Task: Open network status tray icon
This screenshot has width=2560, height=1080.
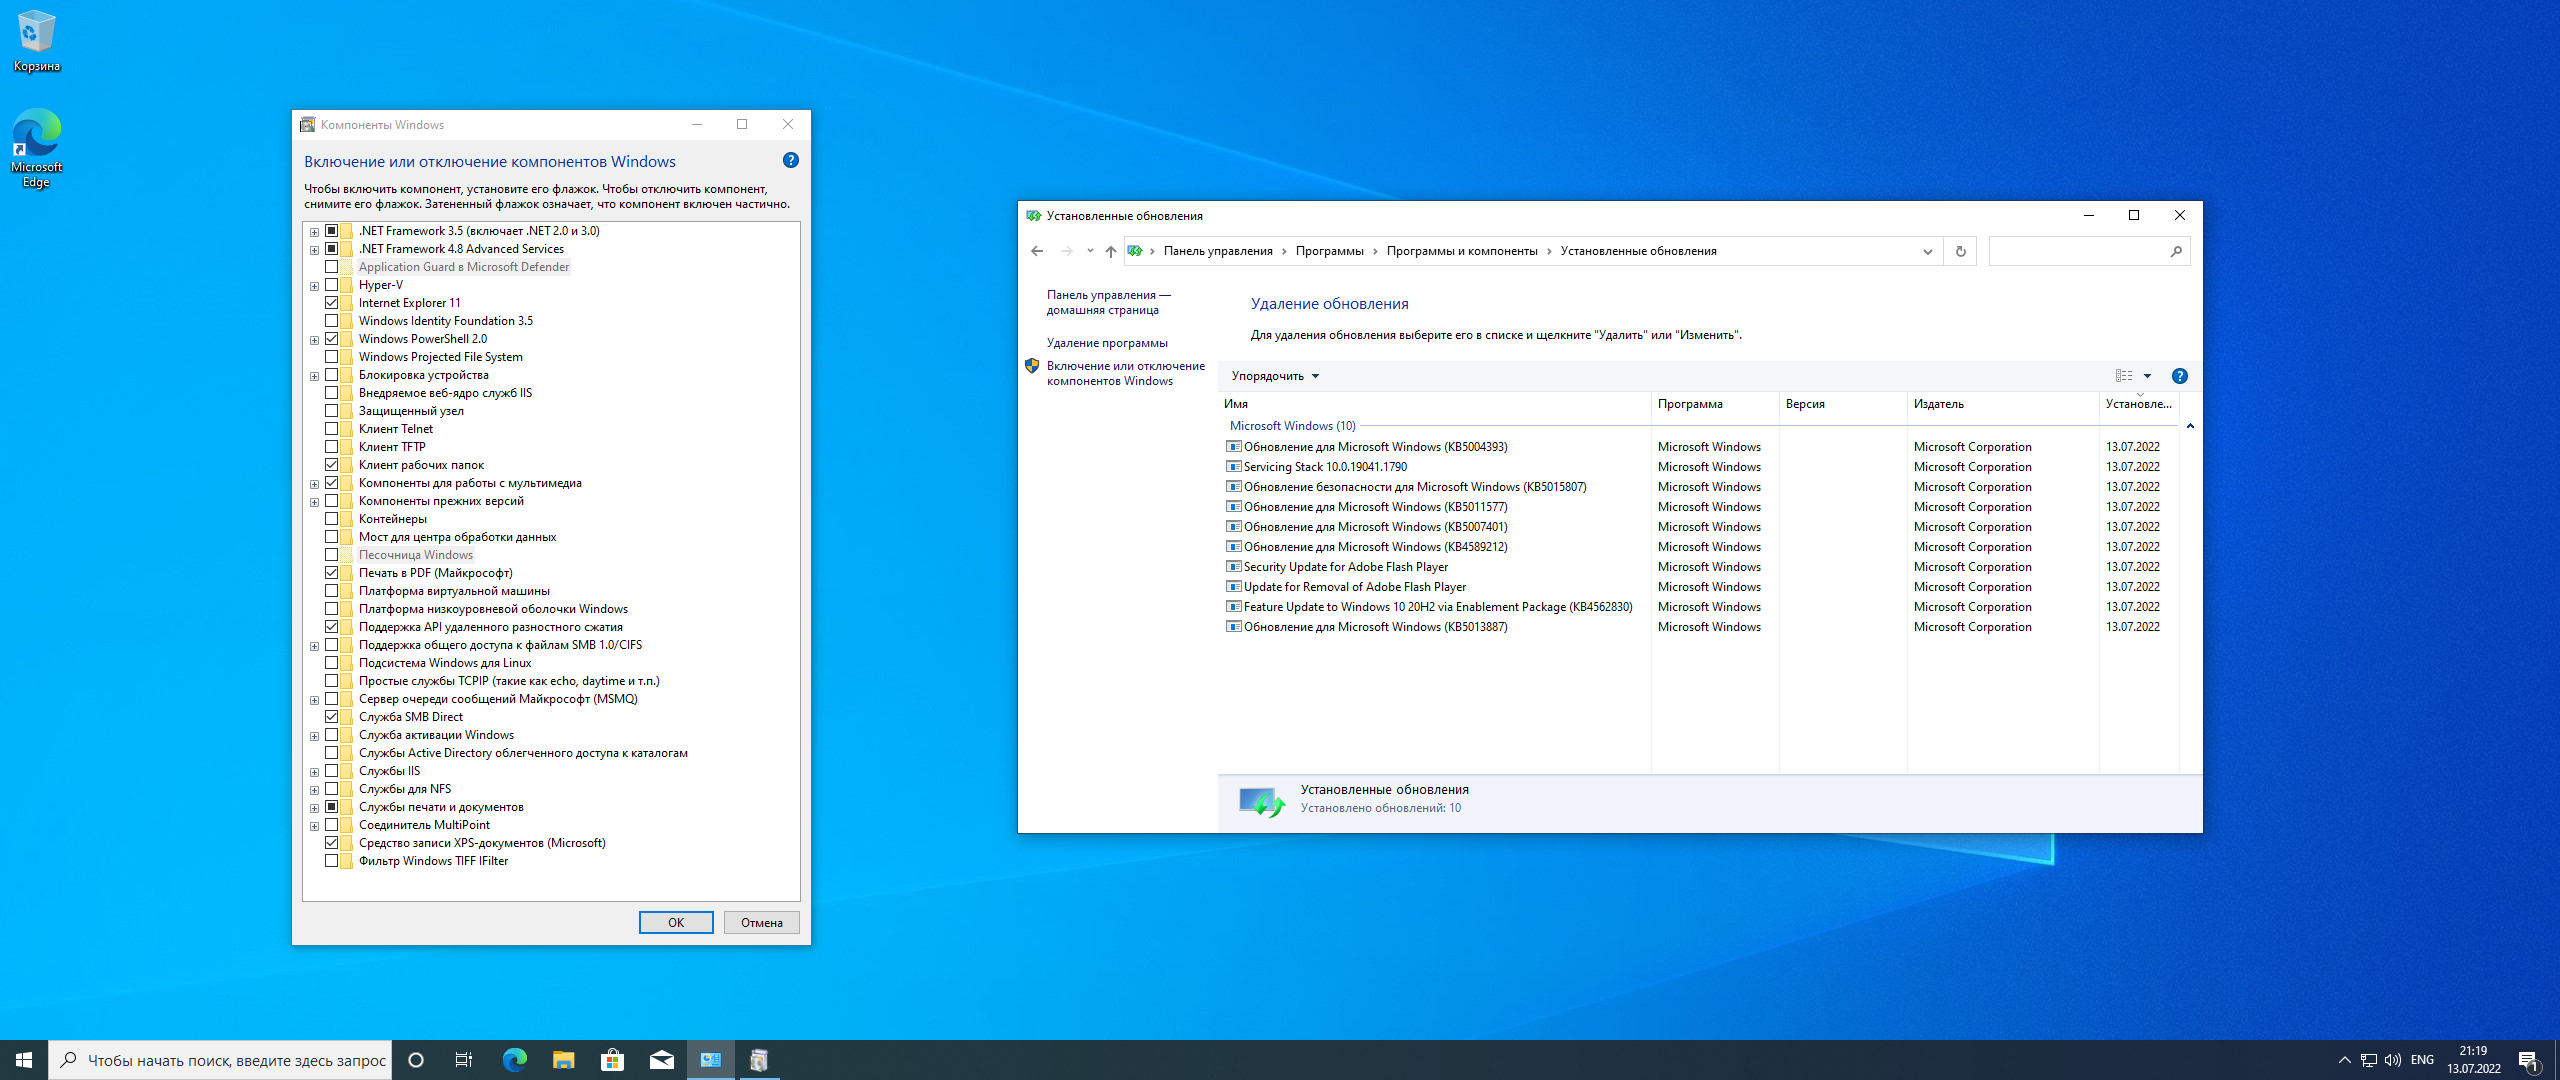Action: pyautogui.click(x=2368, y=1060)
